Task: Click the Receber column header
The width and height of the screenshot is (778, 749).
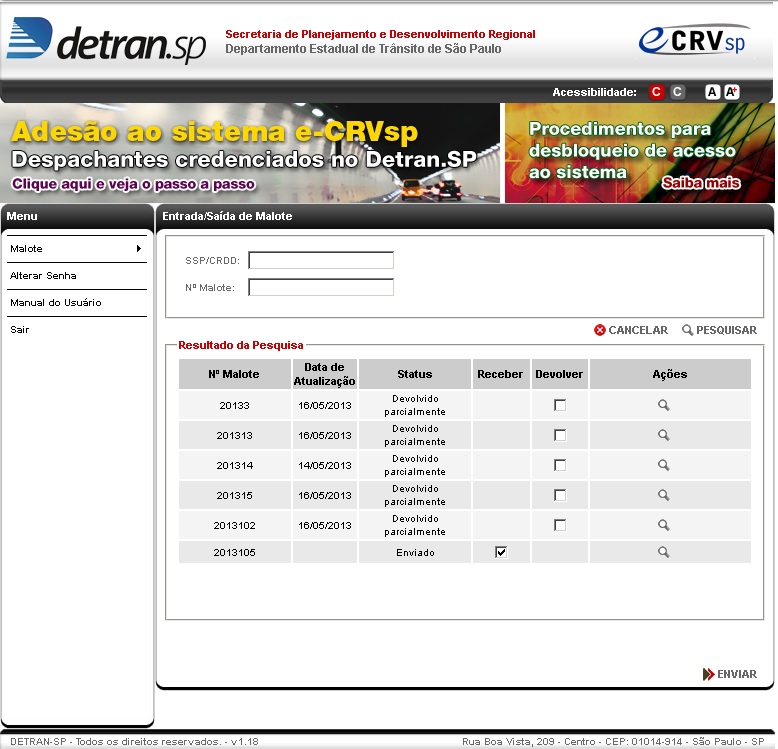Action: [501, 374]
